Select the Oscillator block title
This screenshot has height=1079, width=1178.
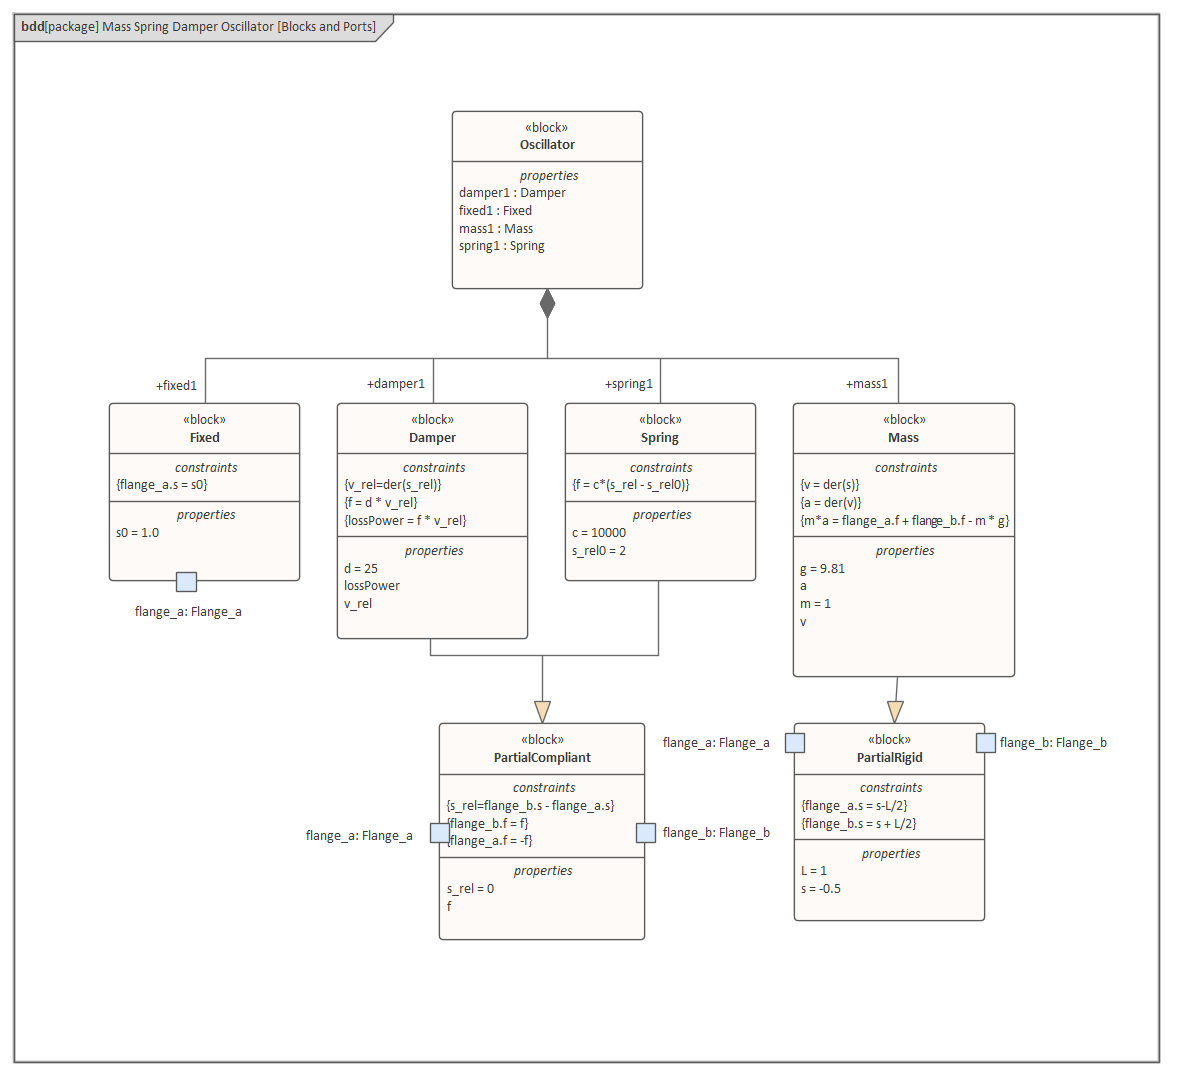click(x=547, y=145)
